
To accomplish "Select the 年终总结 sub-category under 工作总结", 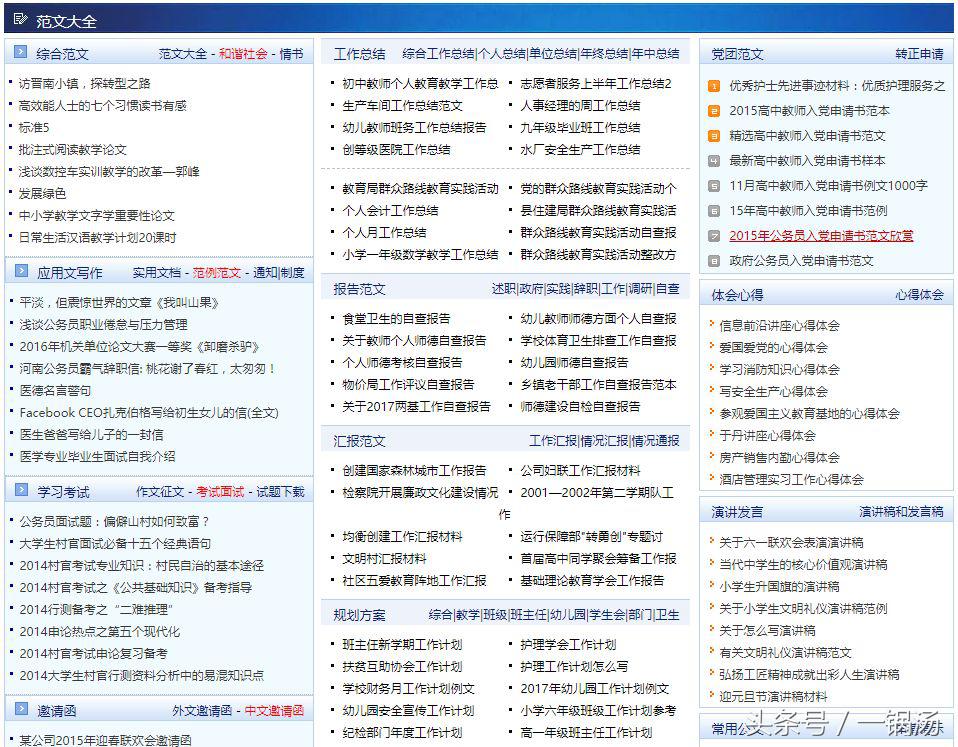I will tap(604, 54).
